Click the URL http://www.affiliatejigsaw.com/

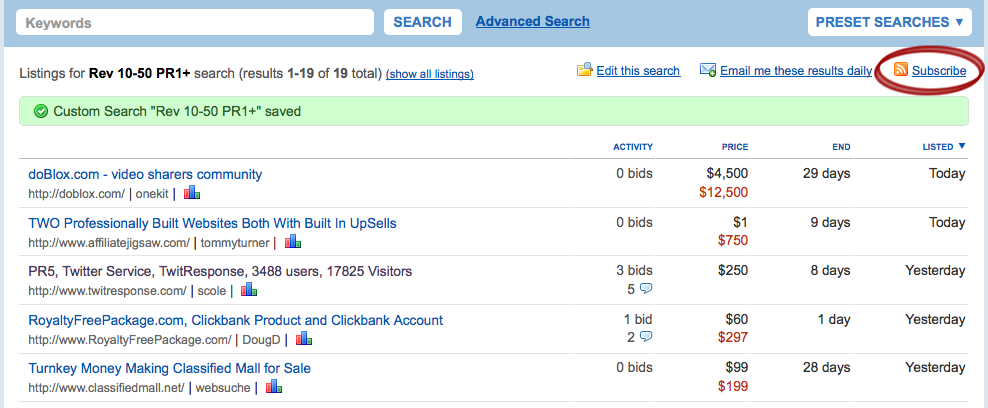point(109,242)
